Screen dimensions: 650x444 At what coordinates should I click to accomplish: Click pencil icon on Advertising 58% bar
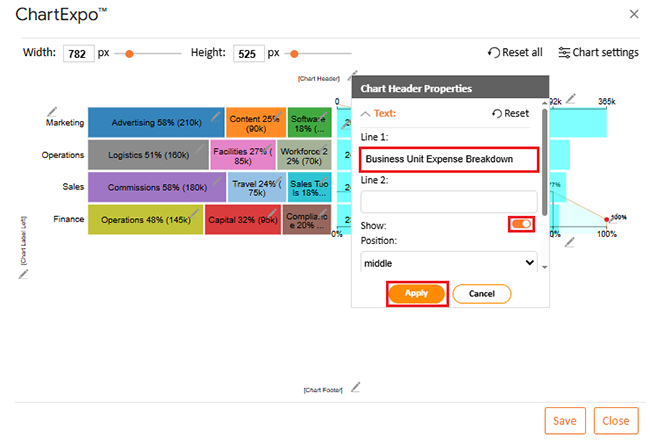click(216, 116)
